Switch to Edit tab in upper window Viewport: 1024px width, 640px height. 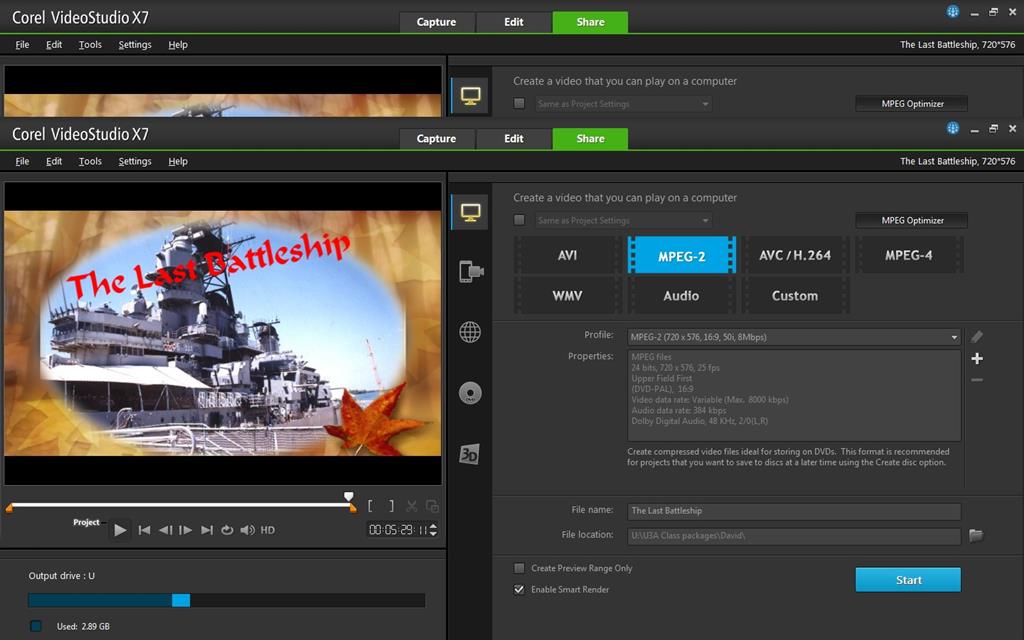click(513, 22)
